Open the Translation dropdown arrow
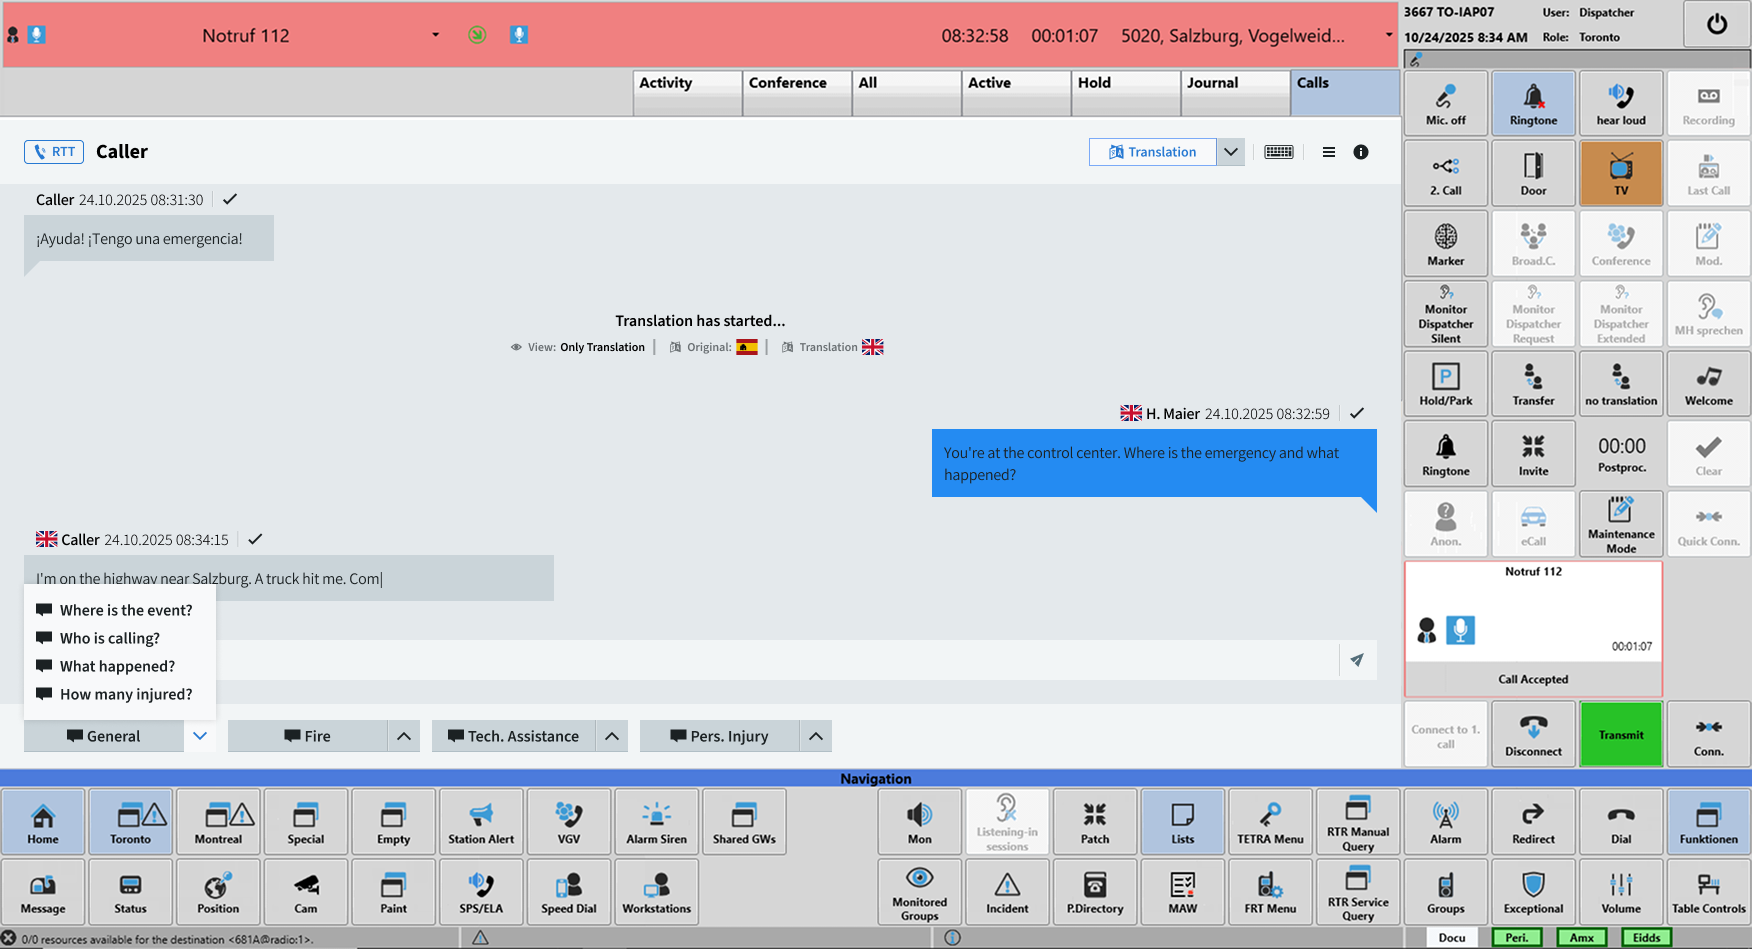This screenshot has width=1752, height=949. (1231, 152)
